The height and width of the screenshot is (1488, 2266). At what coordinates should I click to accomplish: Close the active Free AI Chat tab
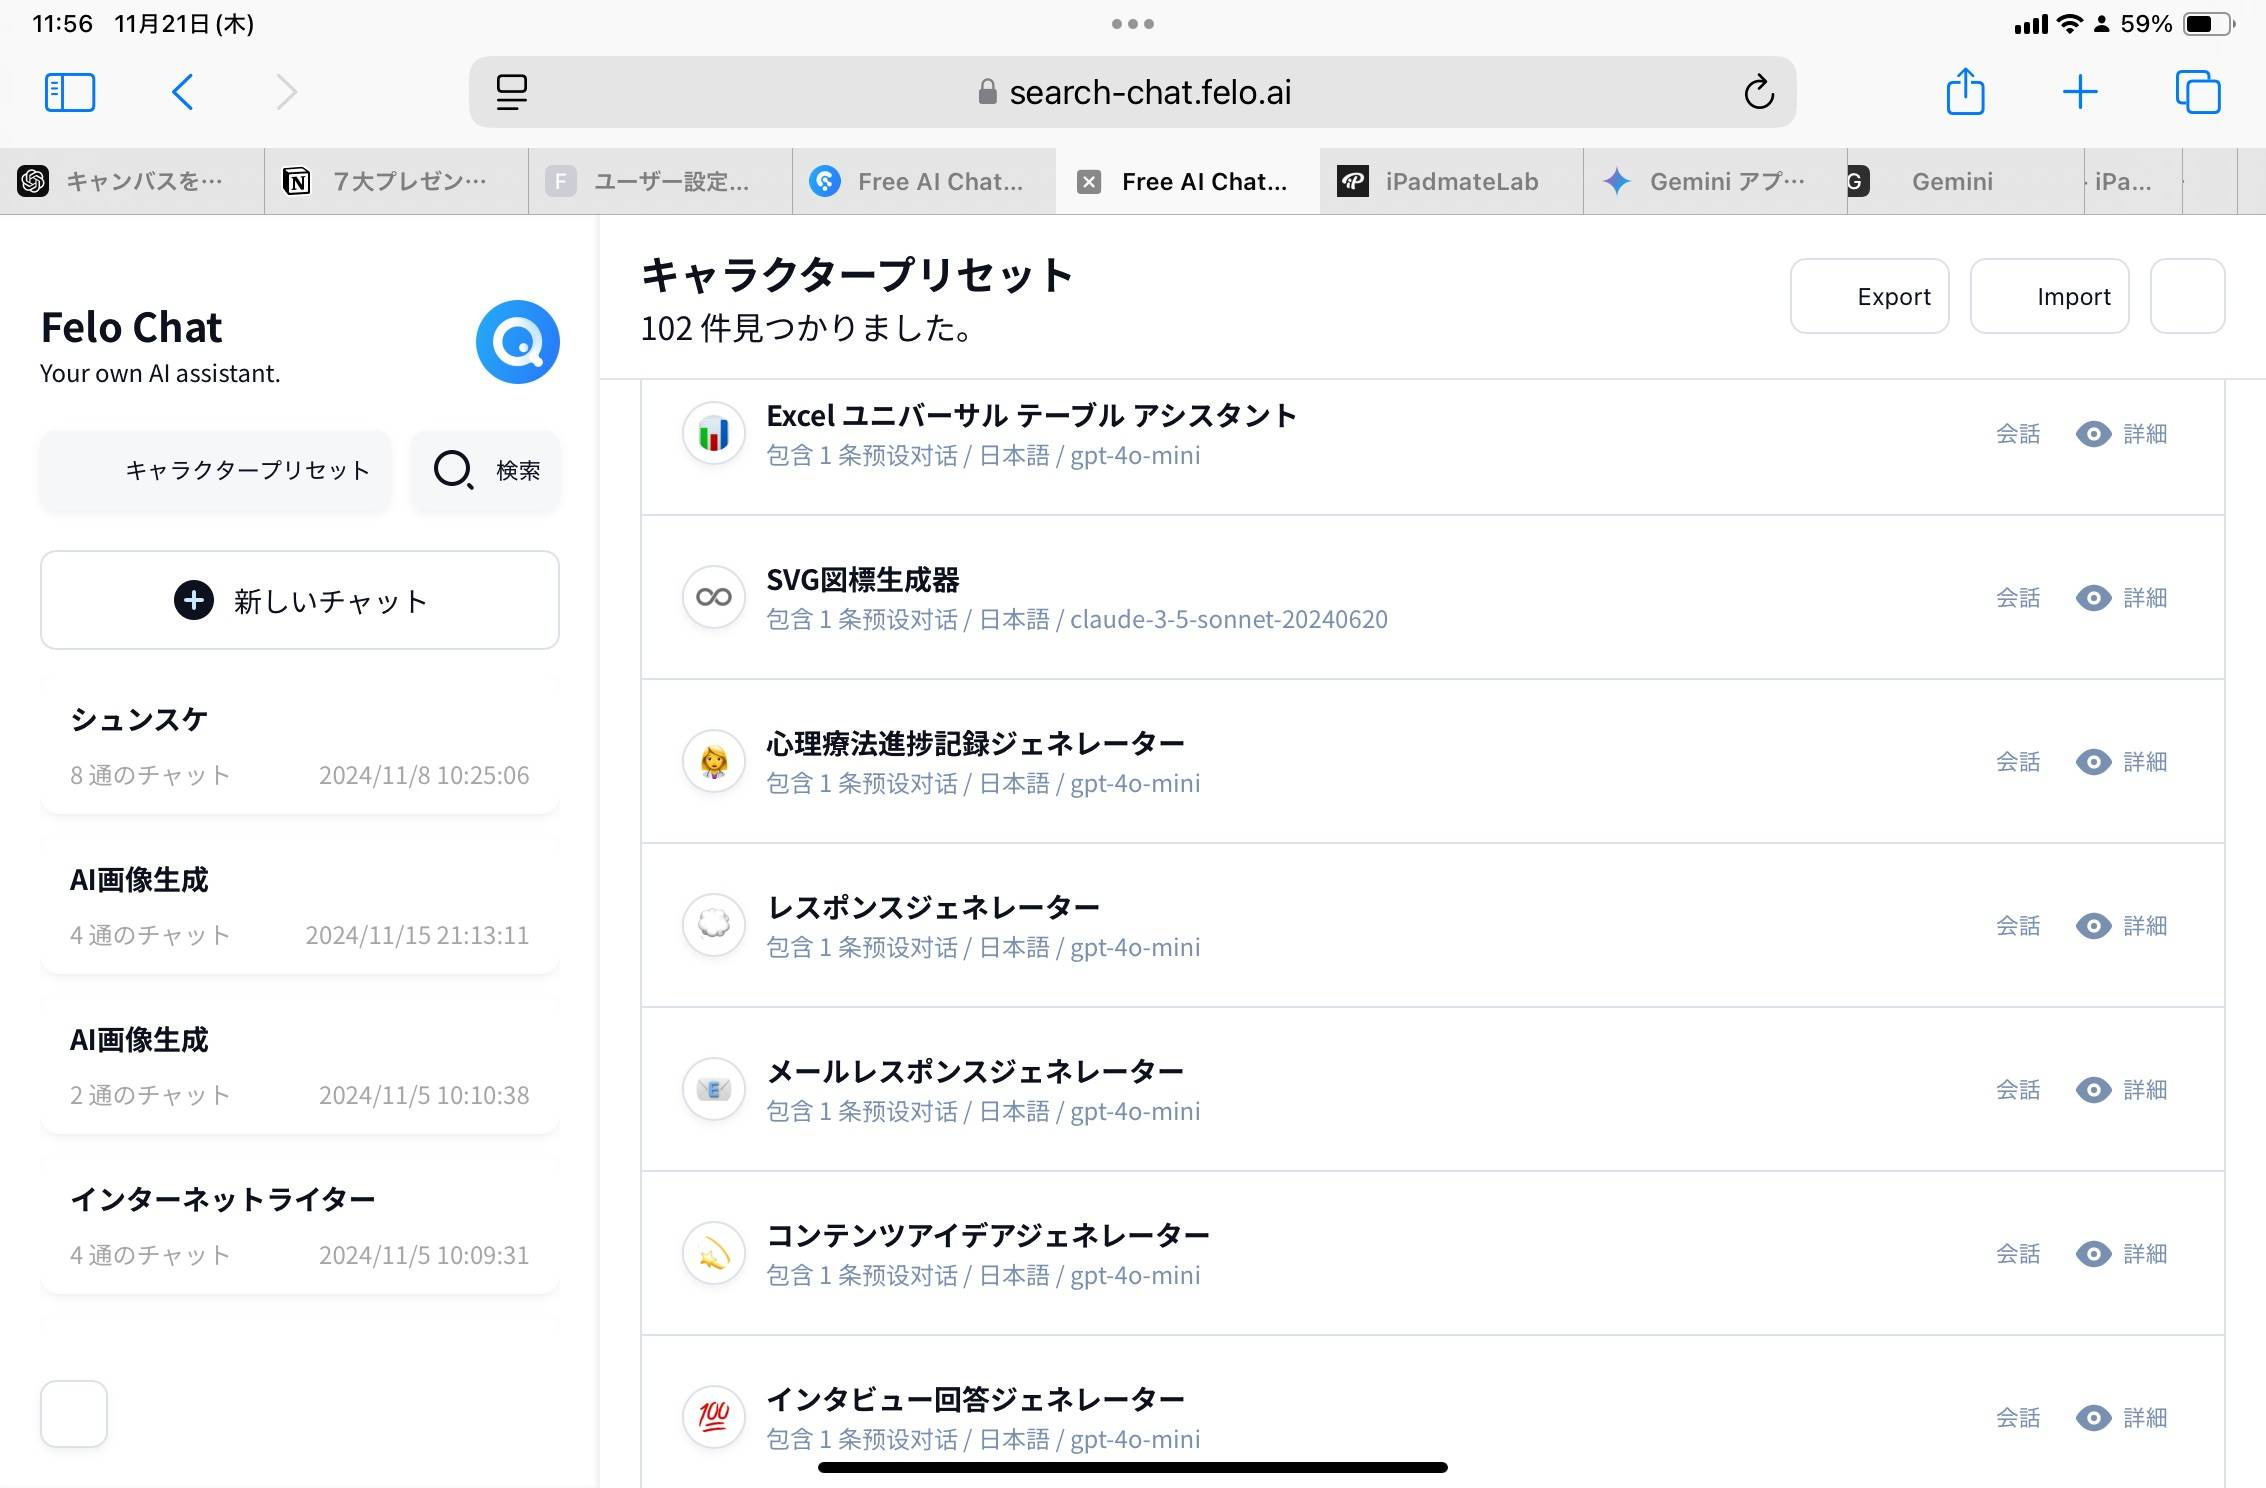click(1089, 182)
